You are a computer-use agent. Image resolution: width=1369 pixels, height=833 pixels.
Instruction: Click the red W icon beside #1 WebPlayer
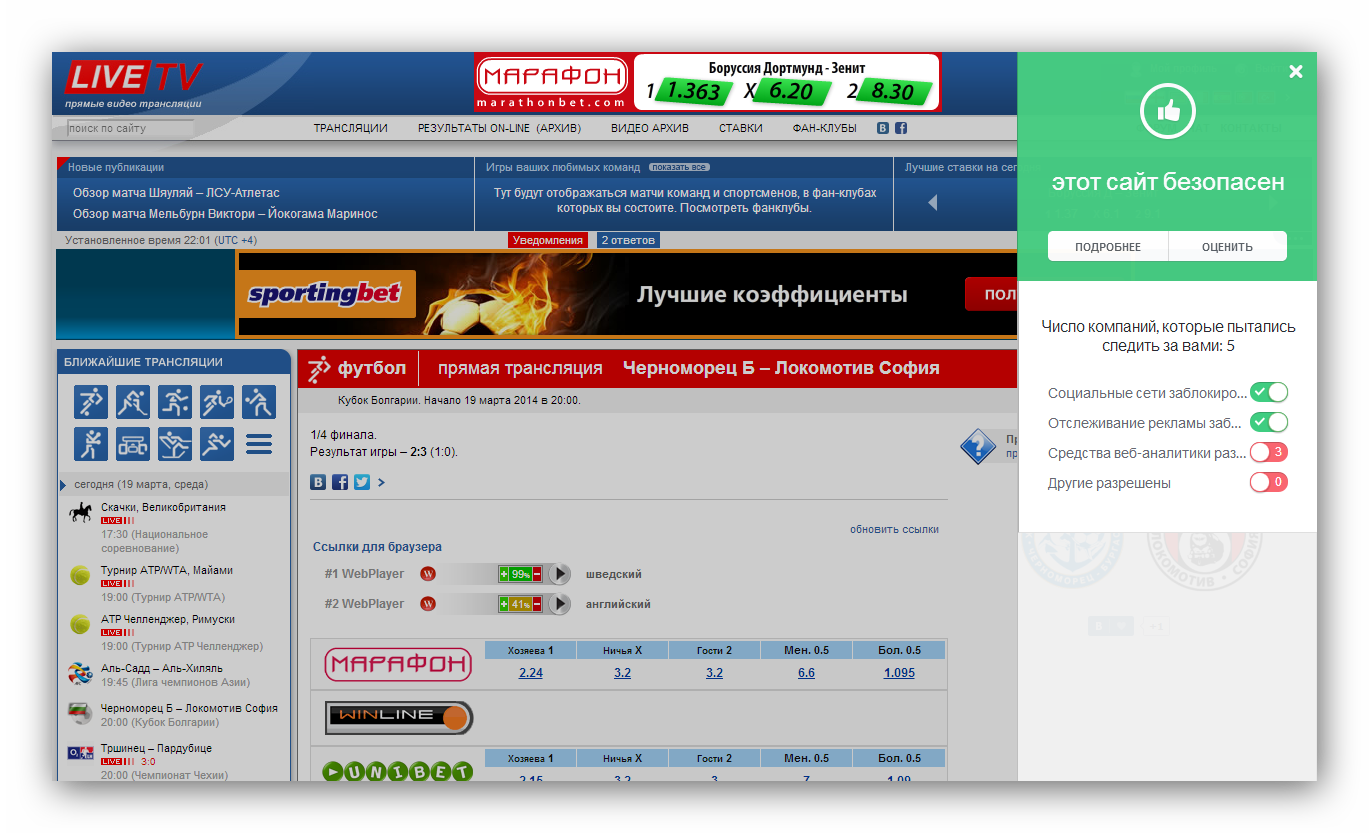click(x=428, y=574)
